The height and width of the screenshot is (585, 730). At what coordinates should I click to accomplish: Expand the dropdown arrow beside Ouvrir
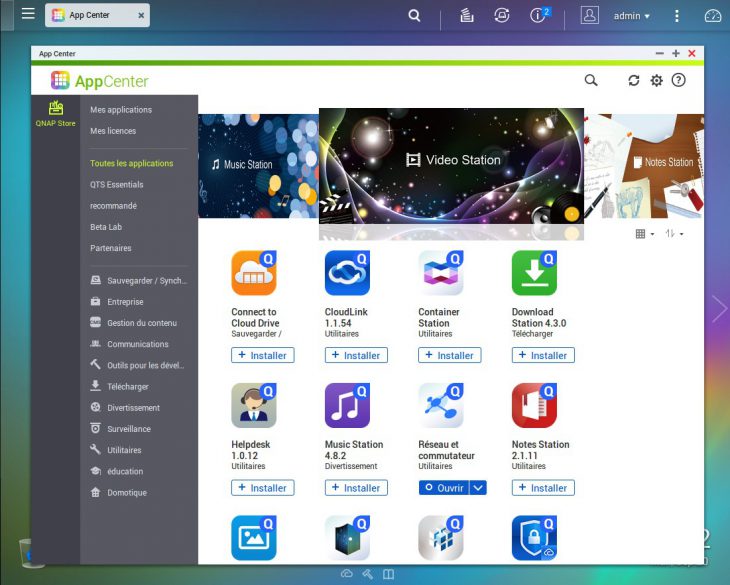point(478,488)
